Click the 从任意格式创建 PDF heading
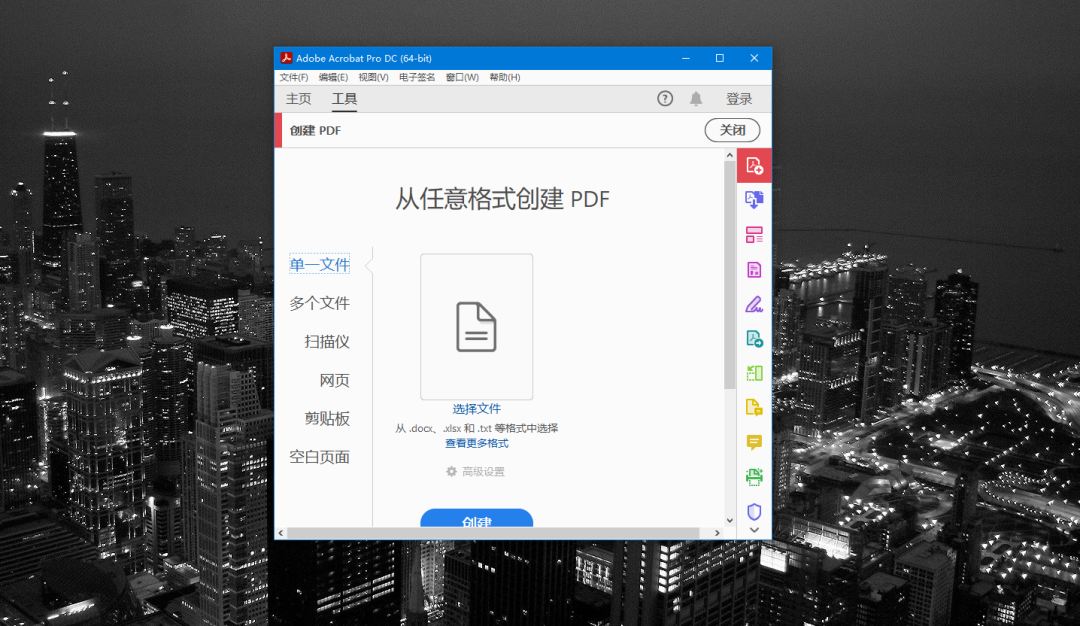The image size is (1080, 626). 502,199
